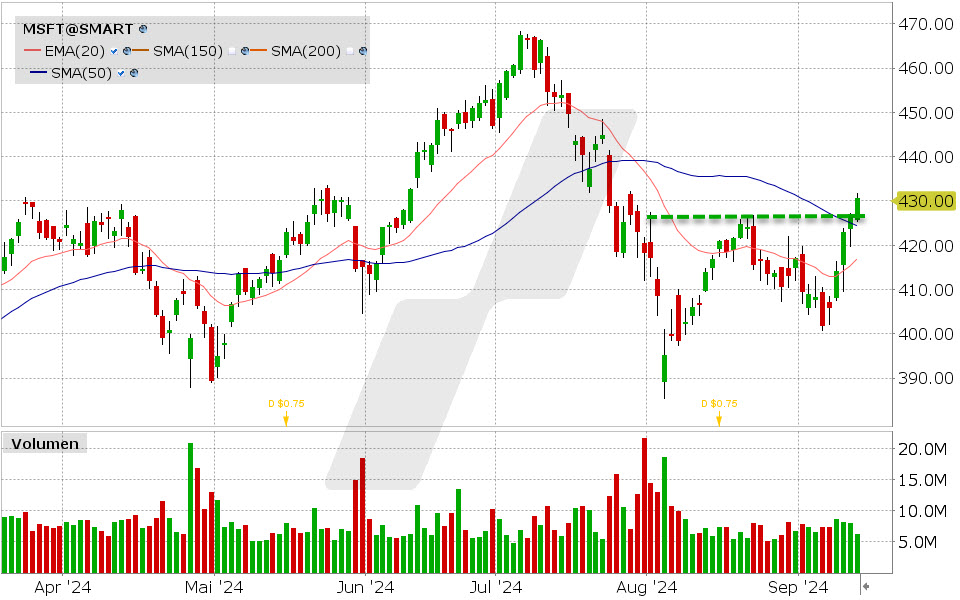
Task: Click the 460.00 price axis label
Action: [x=925, y=68]
